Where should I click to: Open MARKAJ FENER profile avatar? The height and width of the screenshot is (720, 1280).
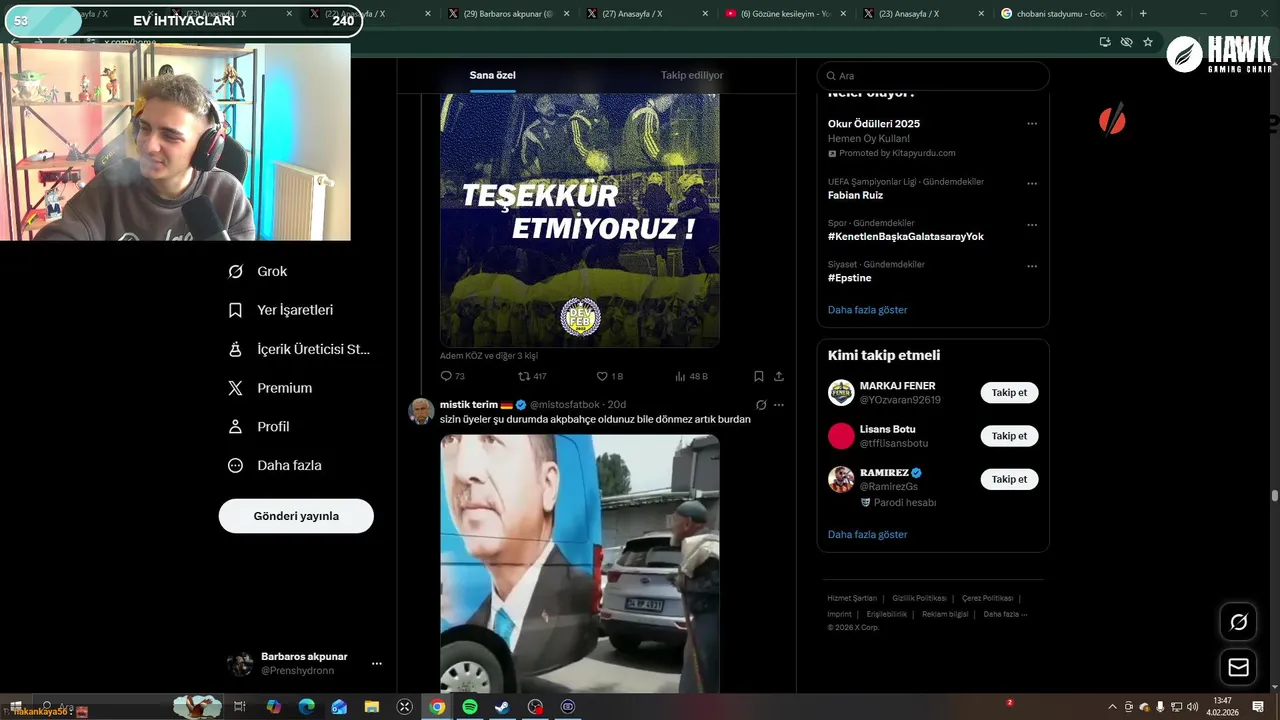pos(841,393)
